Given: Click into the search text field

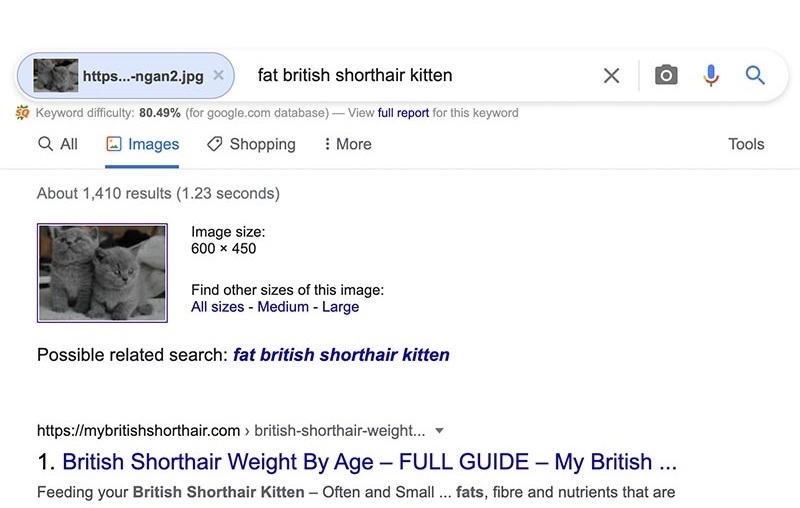Looking at the screenshot, I should point(420,75).
